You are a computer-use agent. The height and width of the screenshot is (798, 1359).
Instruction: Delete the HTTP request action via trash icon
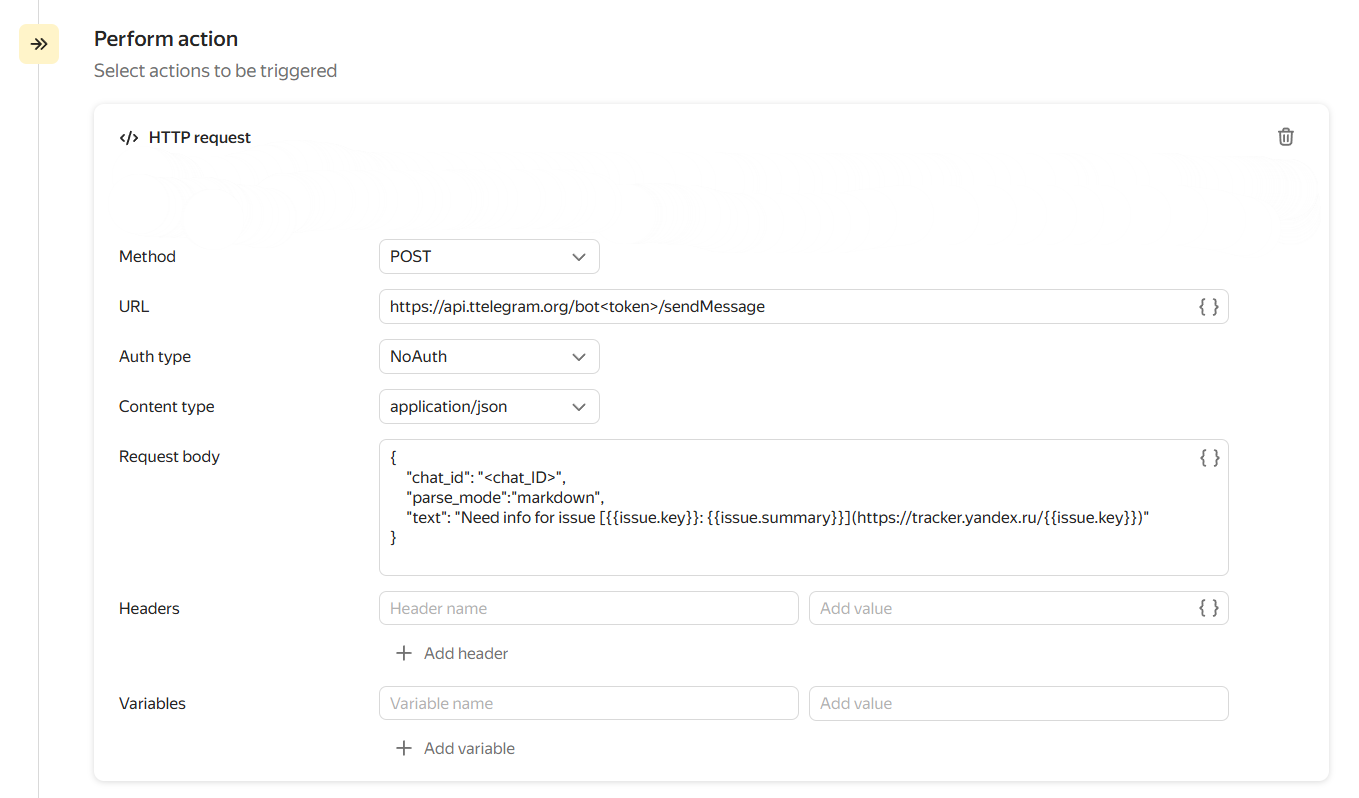pos(1286,137)
